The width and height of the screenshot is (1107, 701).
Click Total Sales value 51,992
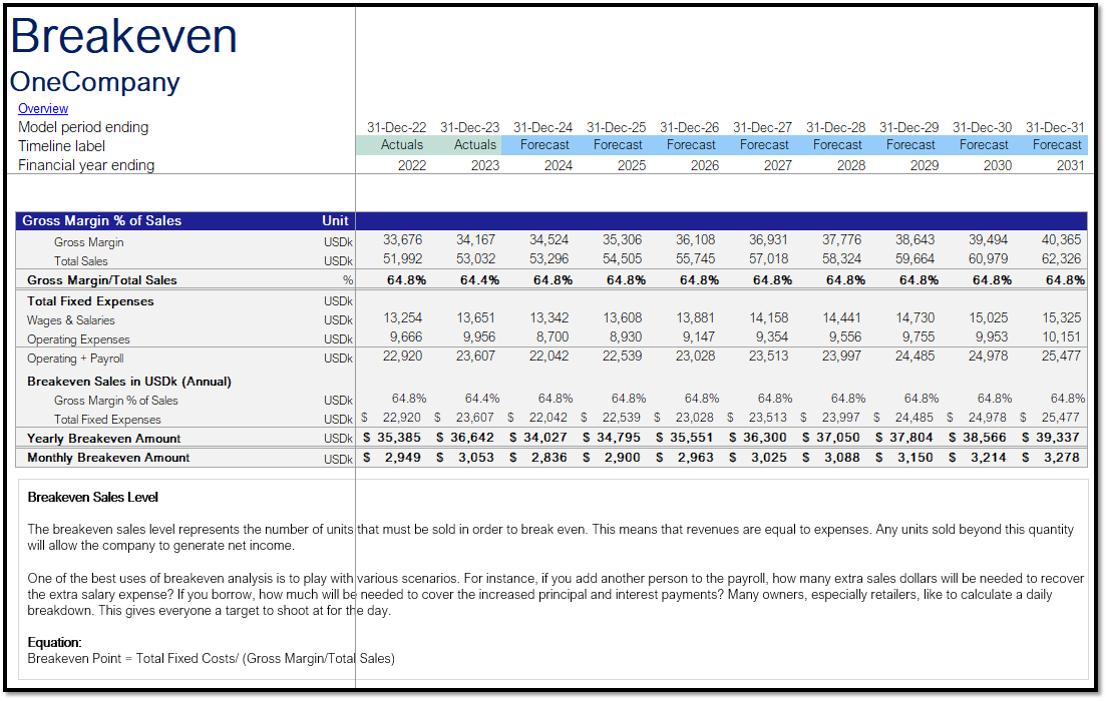[402, 259]
